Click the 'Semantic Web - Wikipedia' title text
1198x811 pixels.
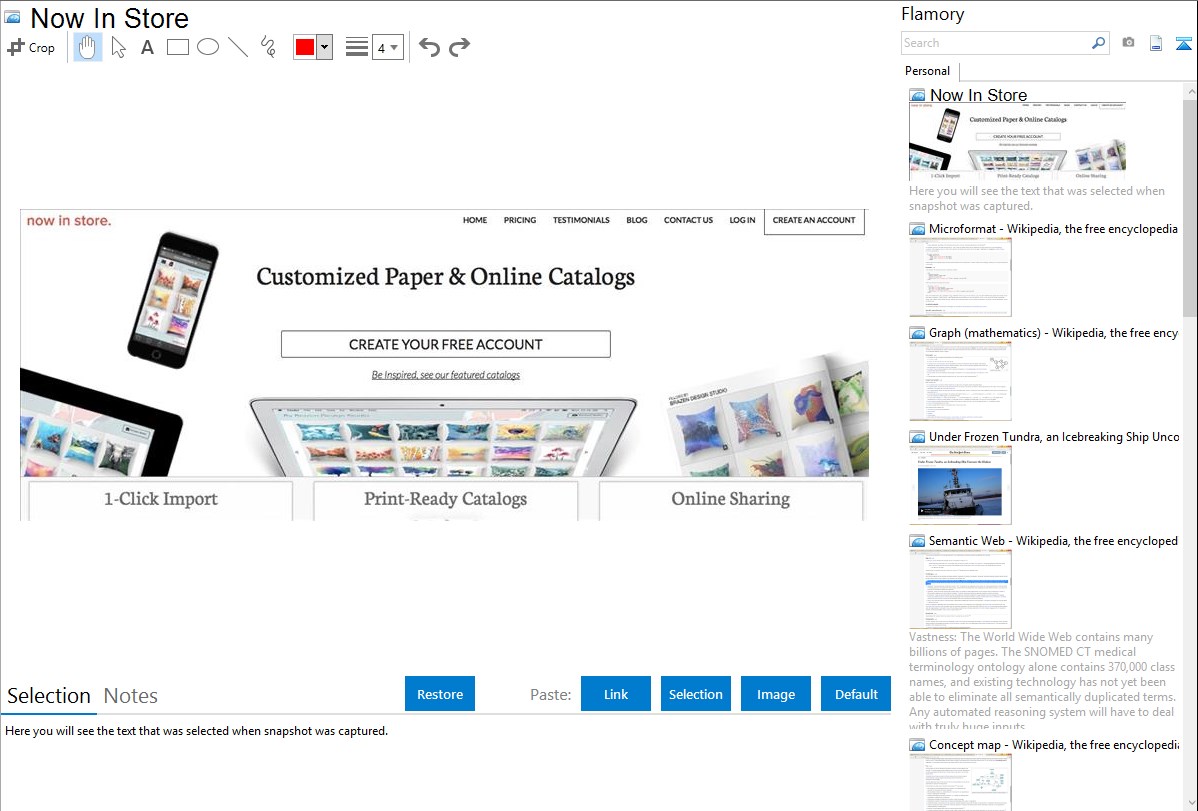tap(1053, 541)
